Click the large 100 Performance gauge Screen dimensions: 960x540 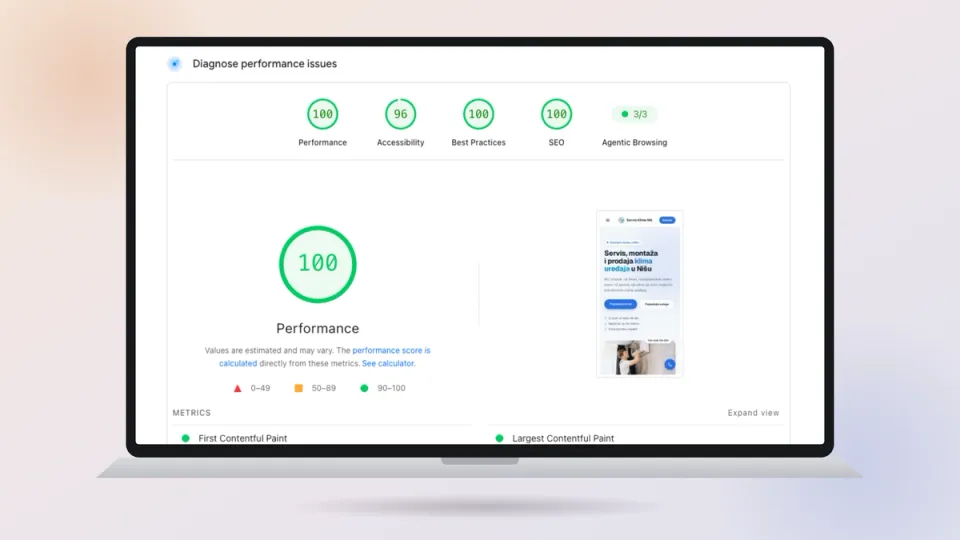tap(318, 264)
